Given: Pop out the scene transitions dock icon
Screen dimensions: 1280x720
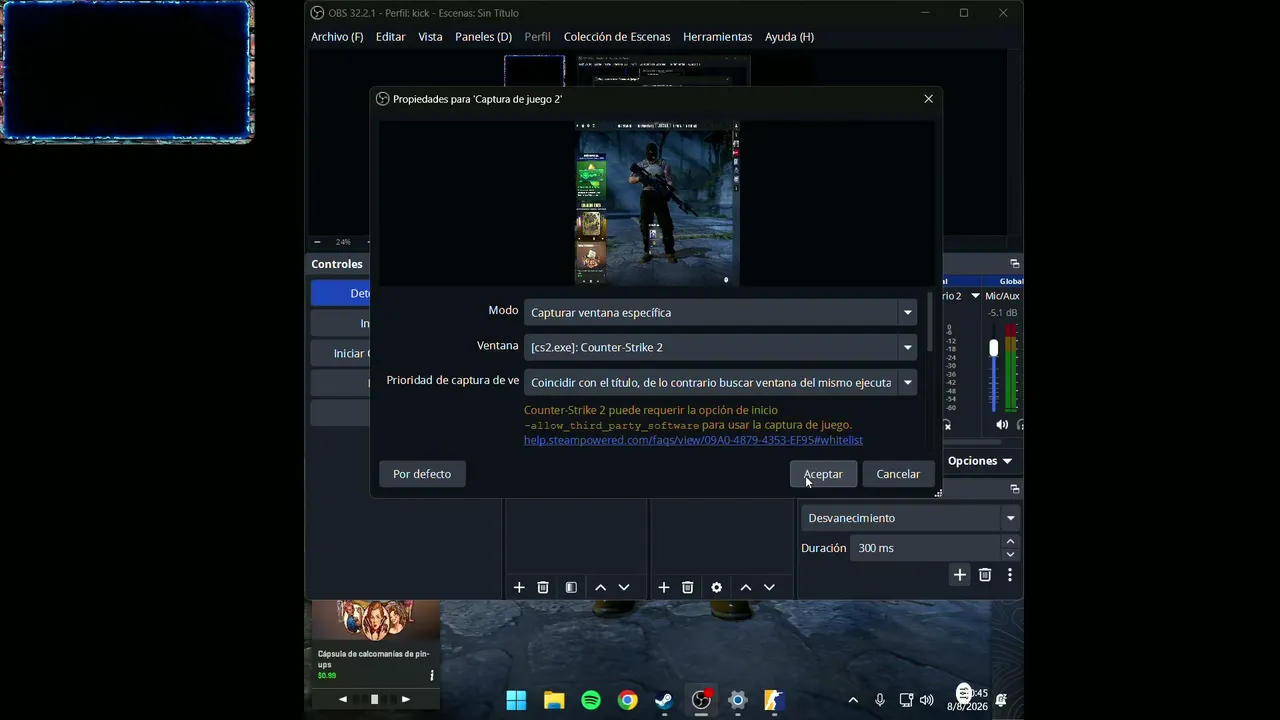Looking at the screenshot, I should 1014,489.
